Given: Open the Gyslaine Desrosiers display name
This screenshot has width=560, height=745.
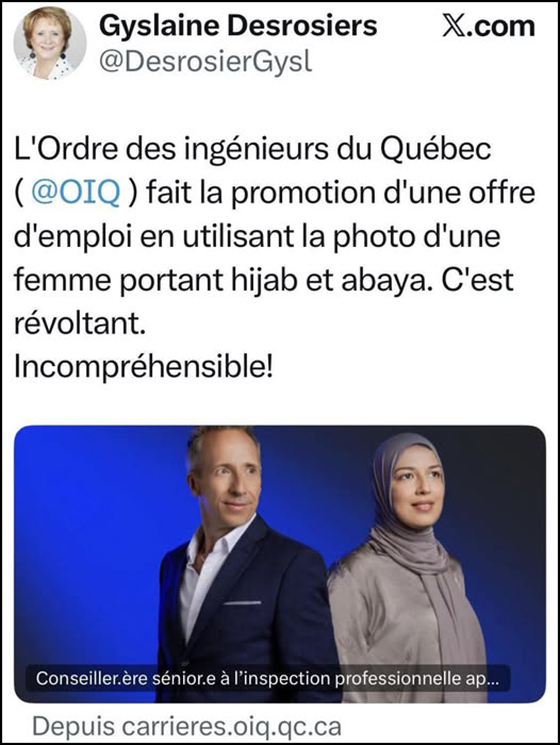Looking at the screenshot, I should [x=238, y=26].
